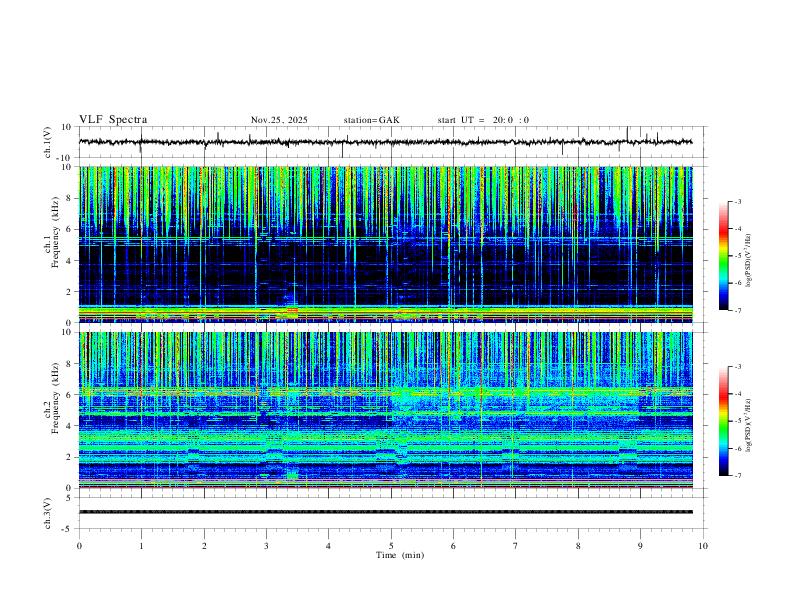Viewport: 792px width, 612px height.
Task: Click time axis tick label "7"
Action: point(516,546)
